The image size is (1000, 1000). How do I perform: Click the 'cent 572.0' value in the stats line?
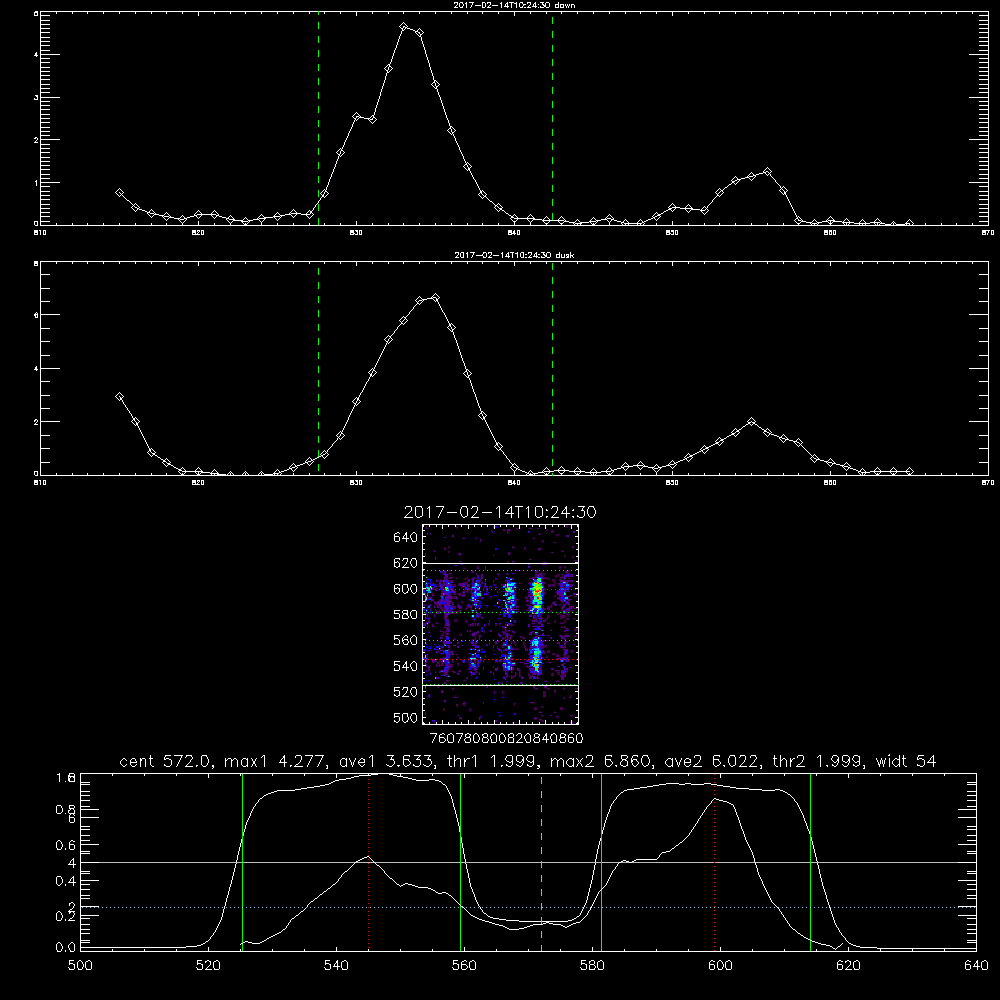click(x=167, y=761)
